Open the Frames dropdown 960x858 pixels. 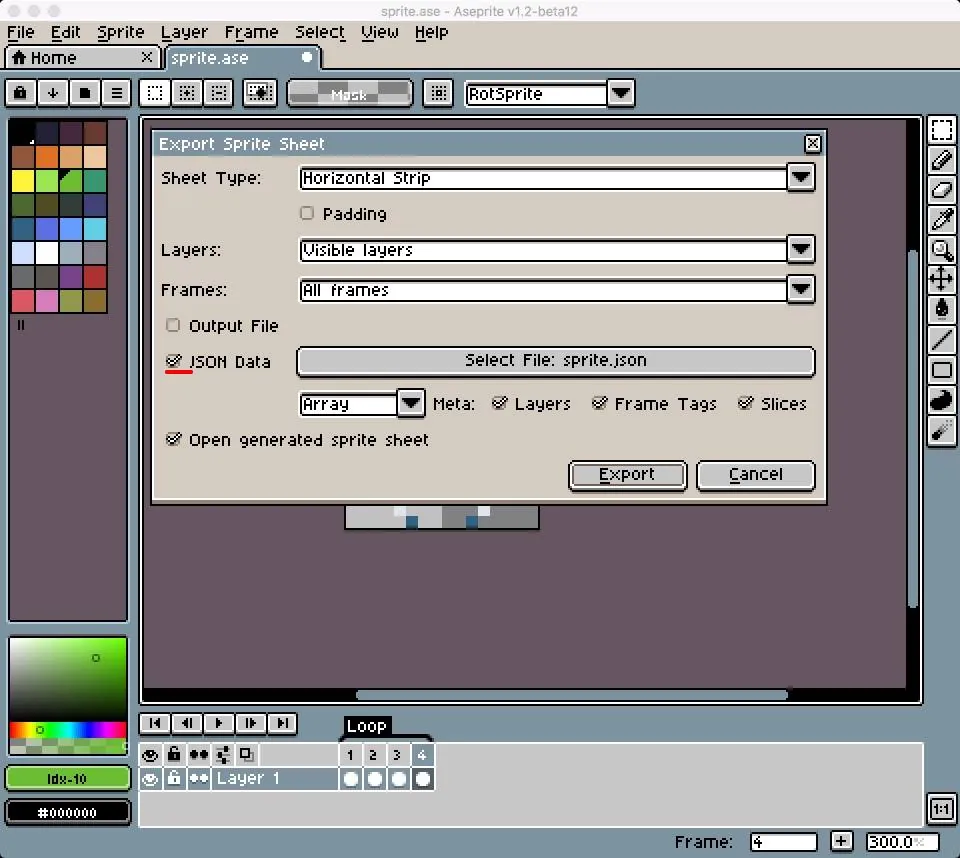coord(801,289)
